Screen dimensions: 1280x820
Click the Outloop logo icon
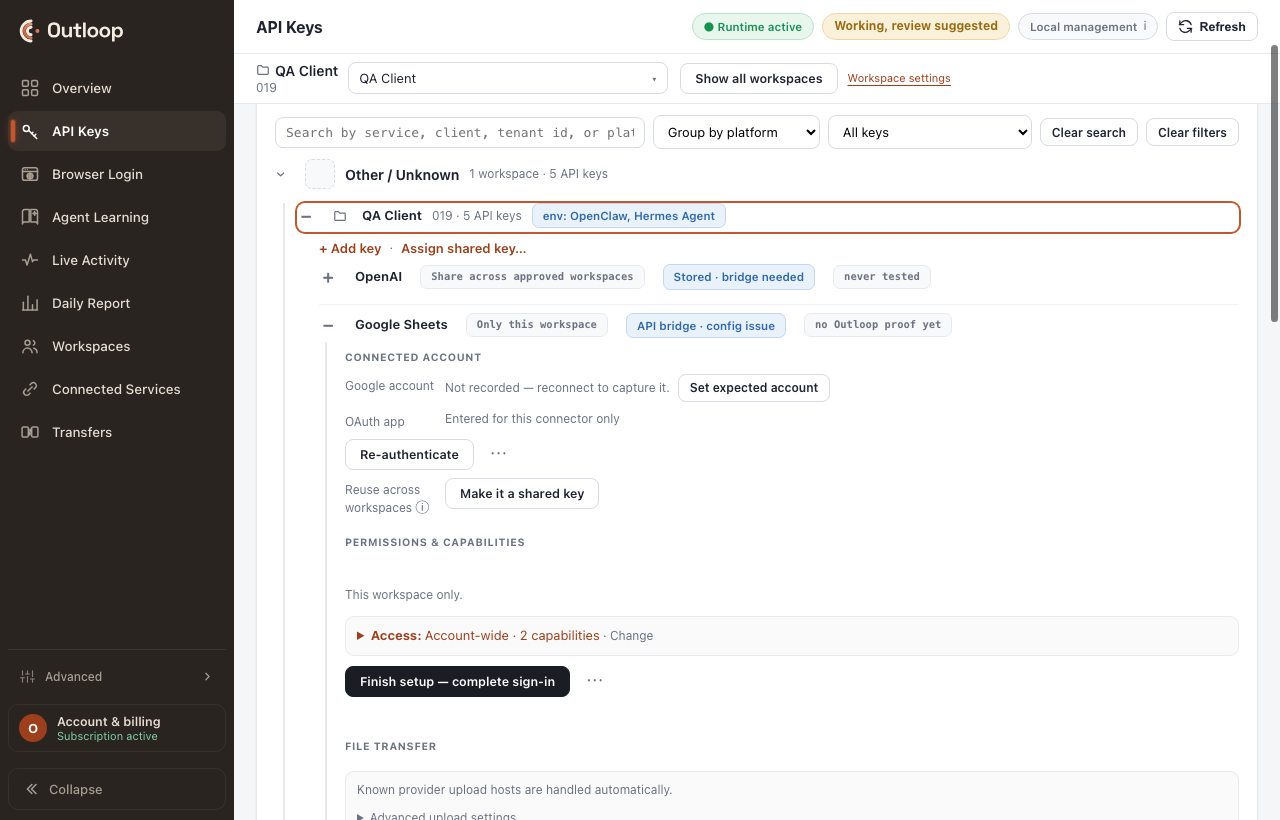click(x=30, y=31)
